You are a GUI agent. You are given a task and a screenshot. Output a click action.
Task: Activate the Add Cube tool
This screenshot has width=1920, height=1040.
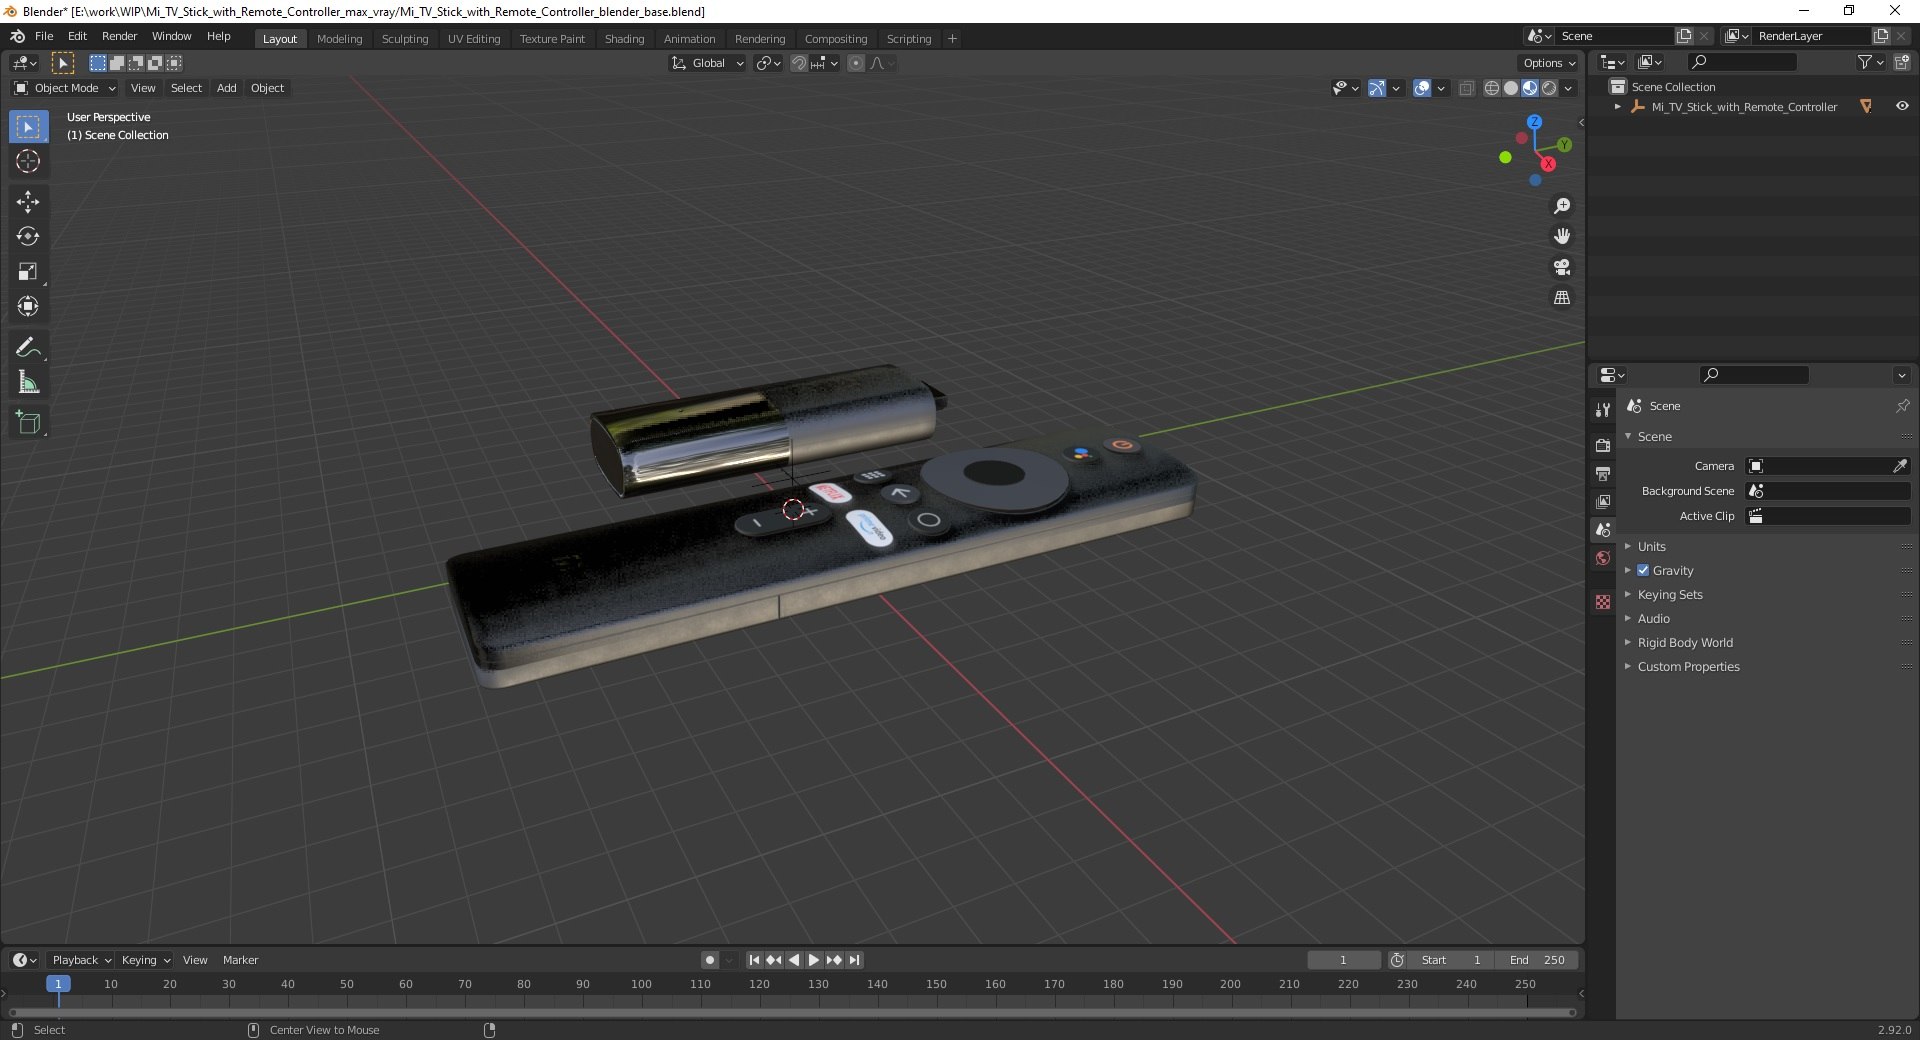28,423
